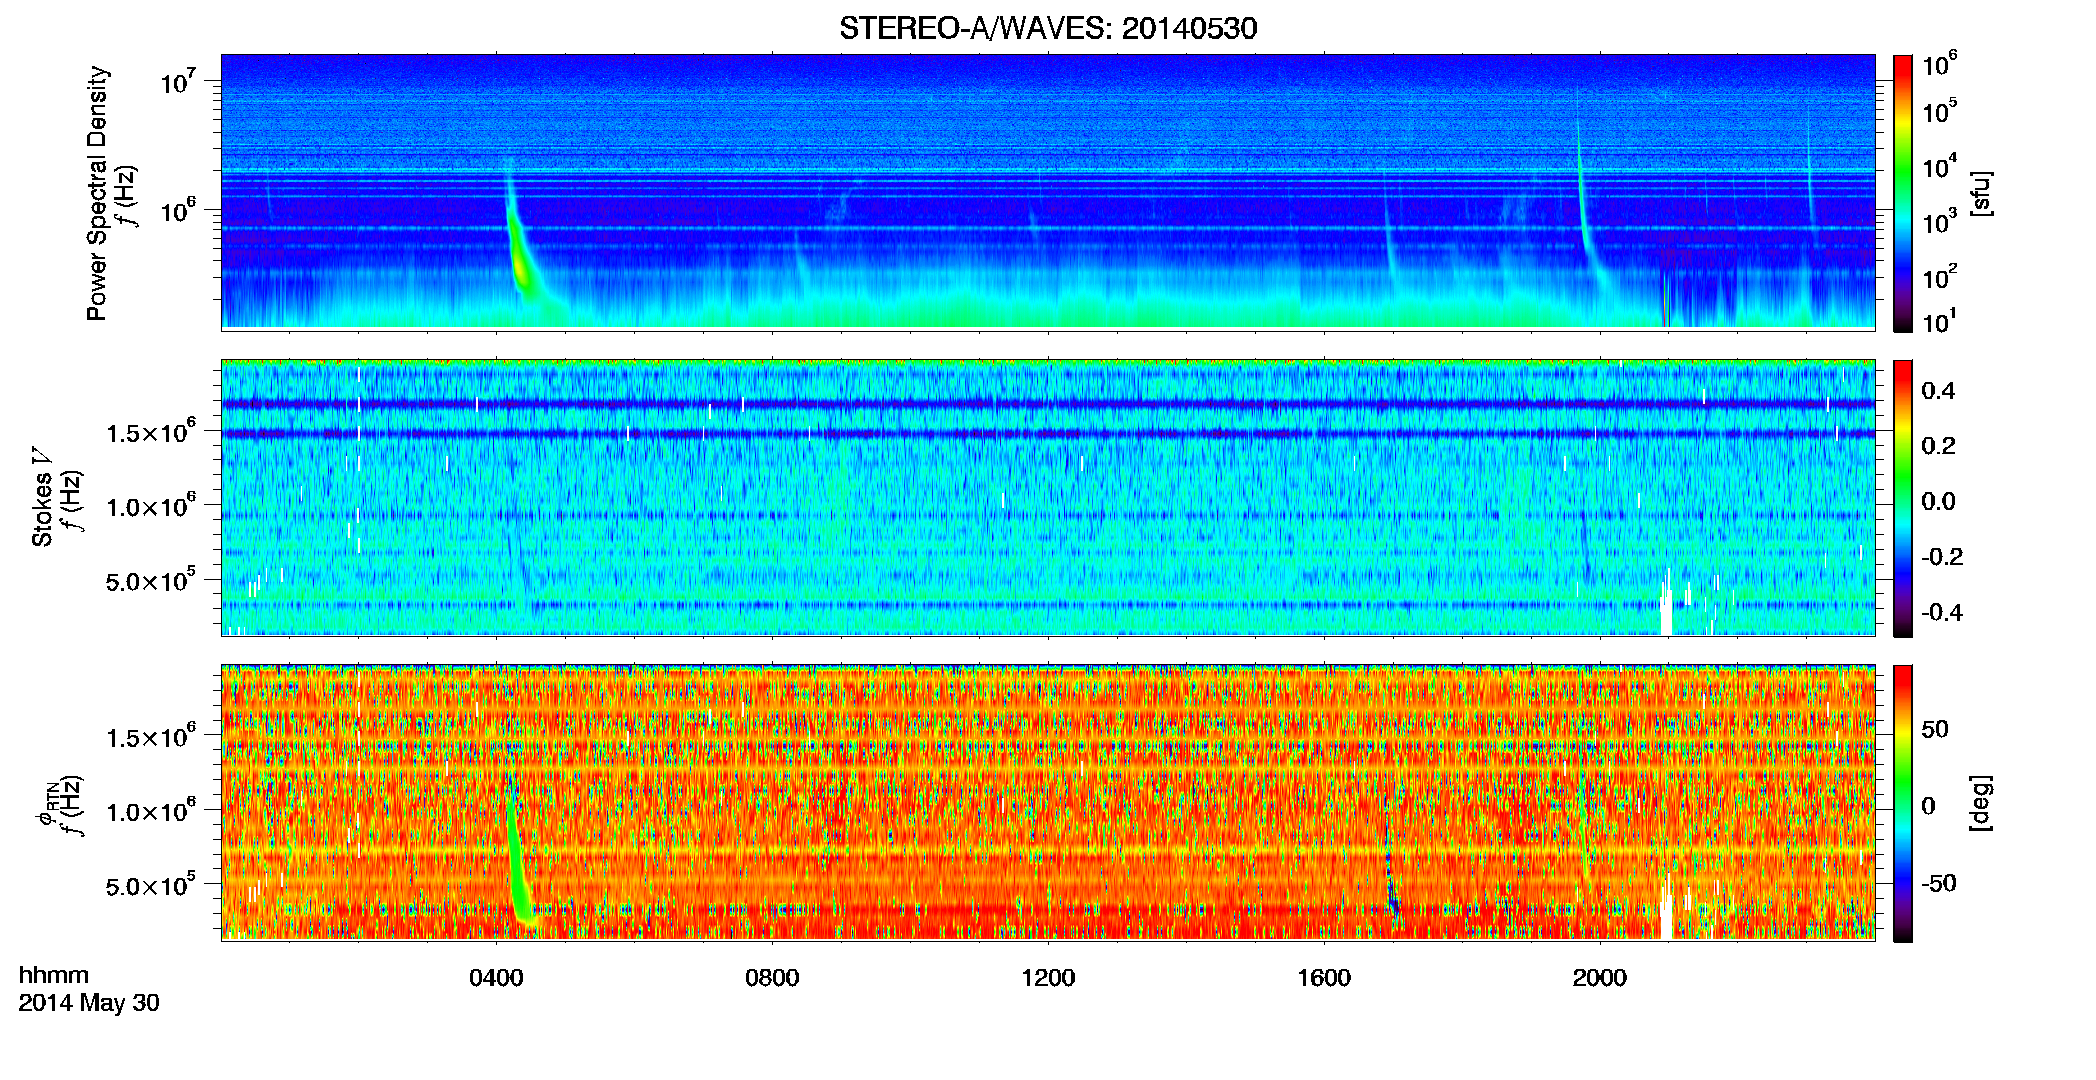Click the hhmm axis label
The height and width of the screenshot is (1080, 2096).
(54, 975)
